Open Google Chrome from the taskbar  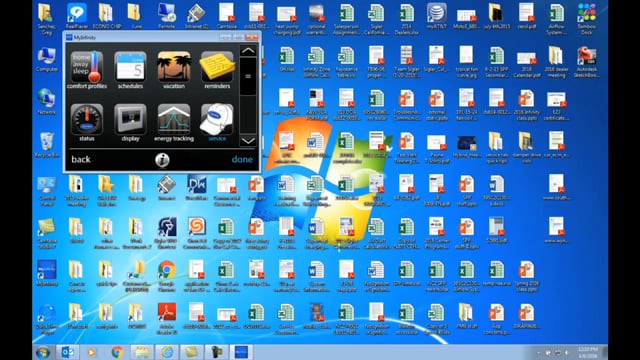pyautogui.click(x=118, y=352)
